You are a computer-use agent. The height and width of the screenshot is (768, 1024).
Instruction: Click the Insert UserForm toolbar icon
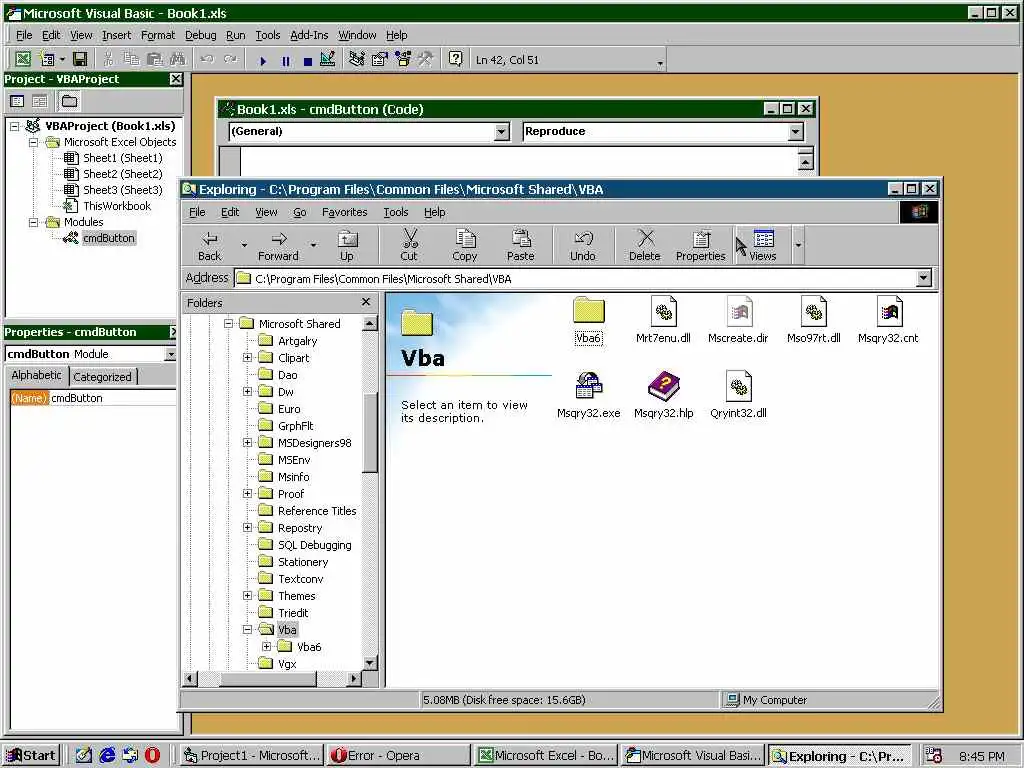(x=47, y=59)
